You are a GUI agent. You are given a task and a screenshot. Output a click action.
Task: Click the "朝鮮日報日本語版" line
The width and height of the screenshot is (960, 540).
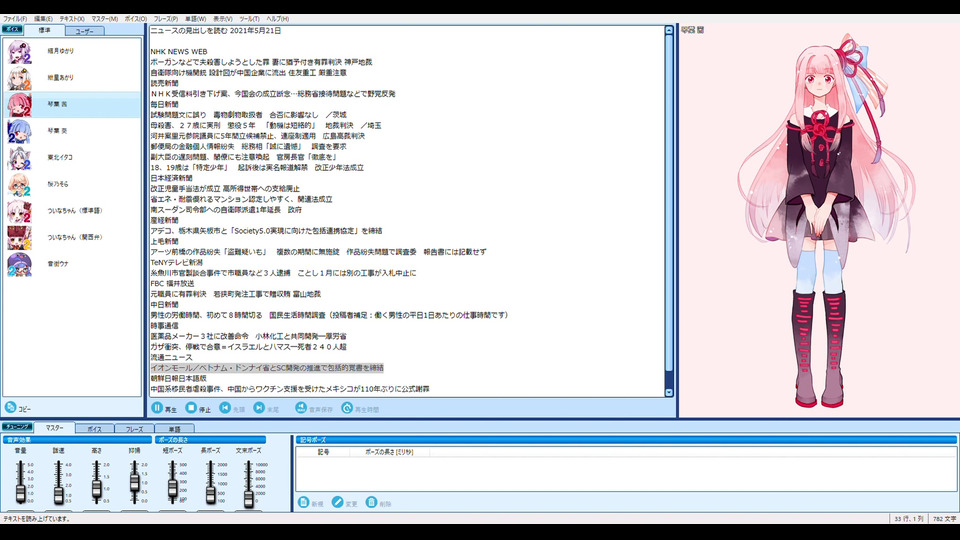[x=179, y=378]
